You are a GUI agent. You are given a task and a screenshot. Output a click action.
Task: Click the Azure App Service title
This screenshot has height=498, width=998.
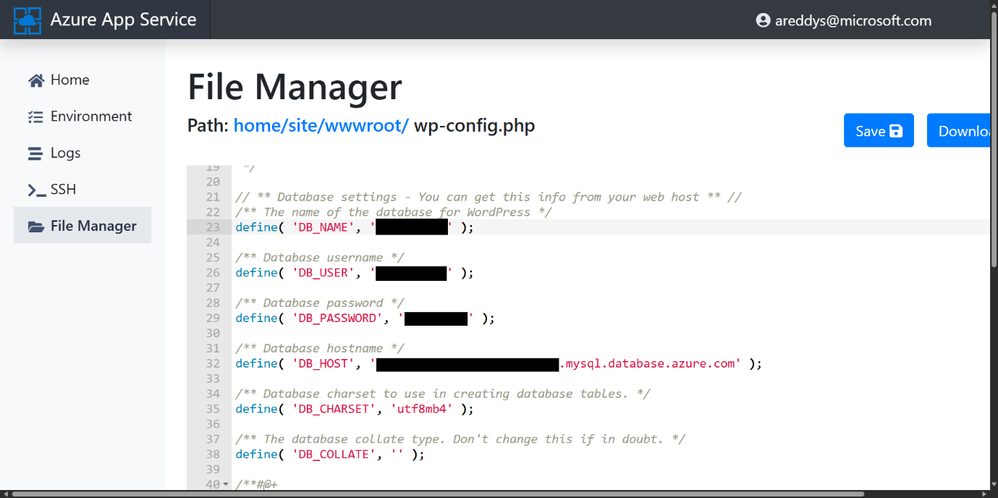(x=123, y=20)
